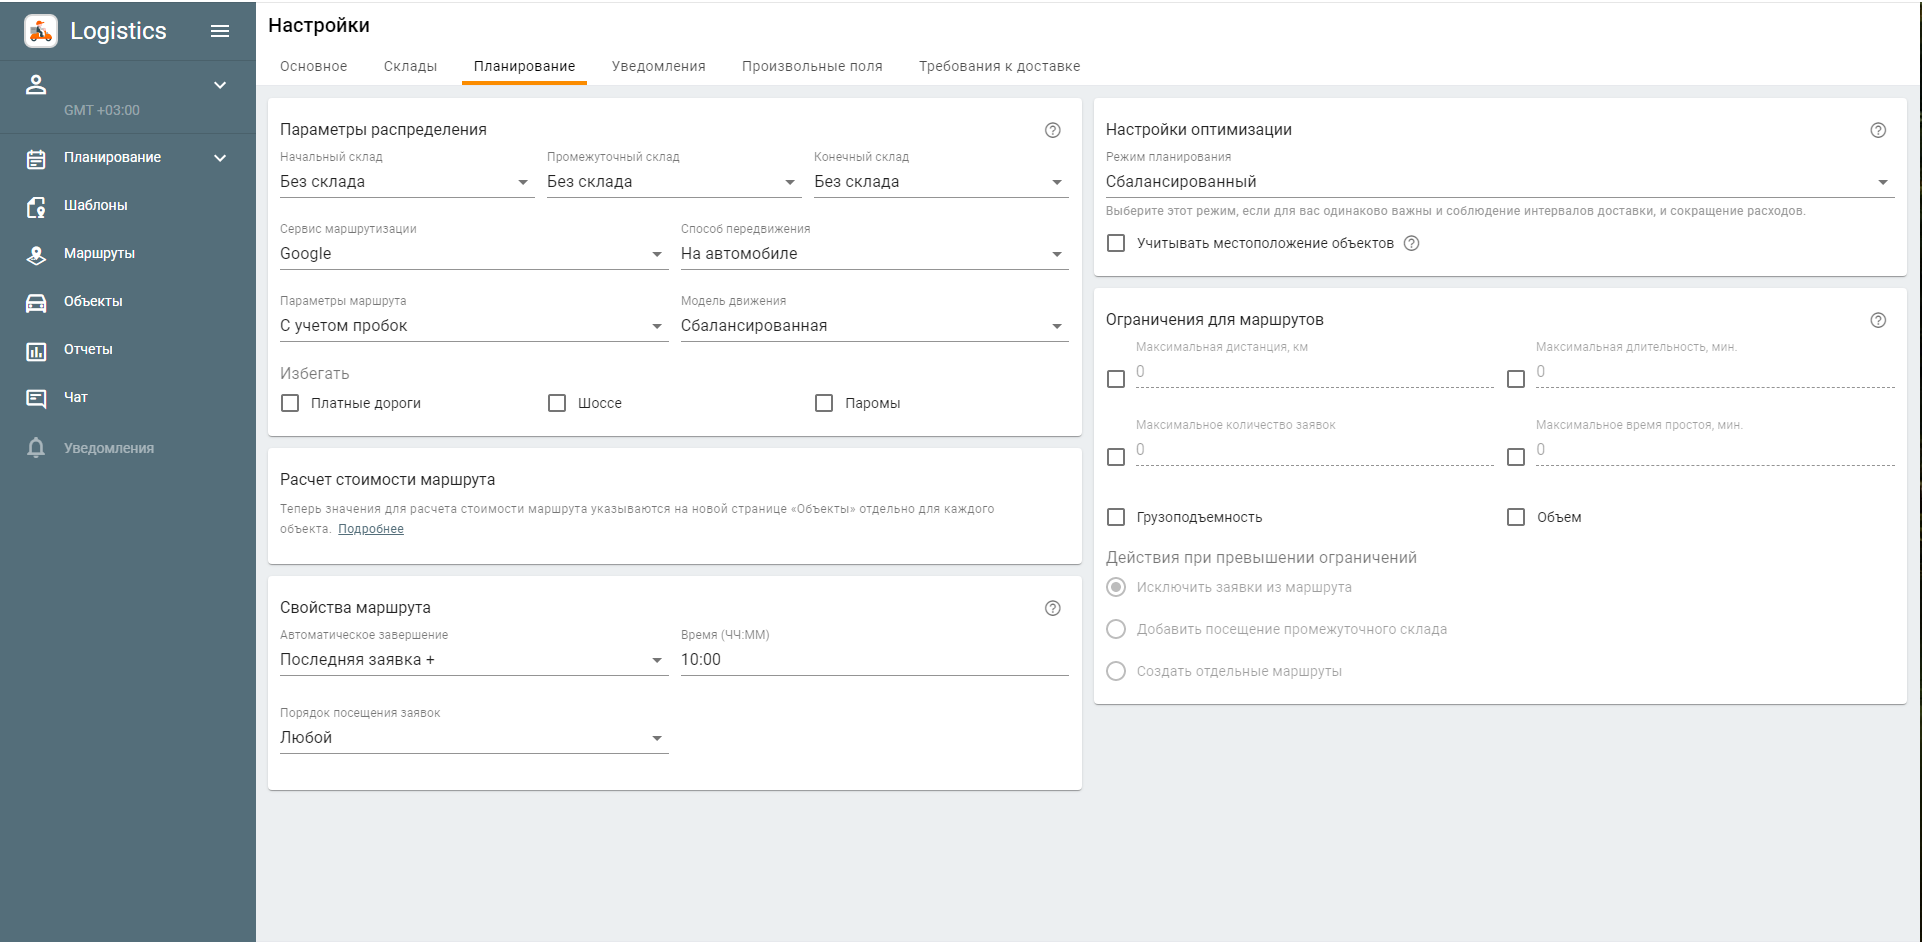Go to Objects (Объекты) car icon
This screenshot has width=1922, height=942.
(x=36, y=302)
